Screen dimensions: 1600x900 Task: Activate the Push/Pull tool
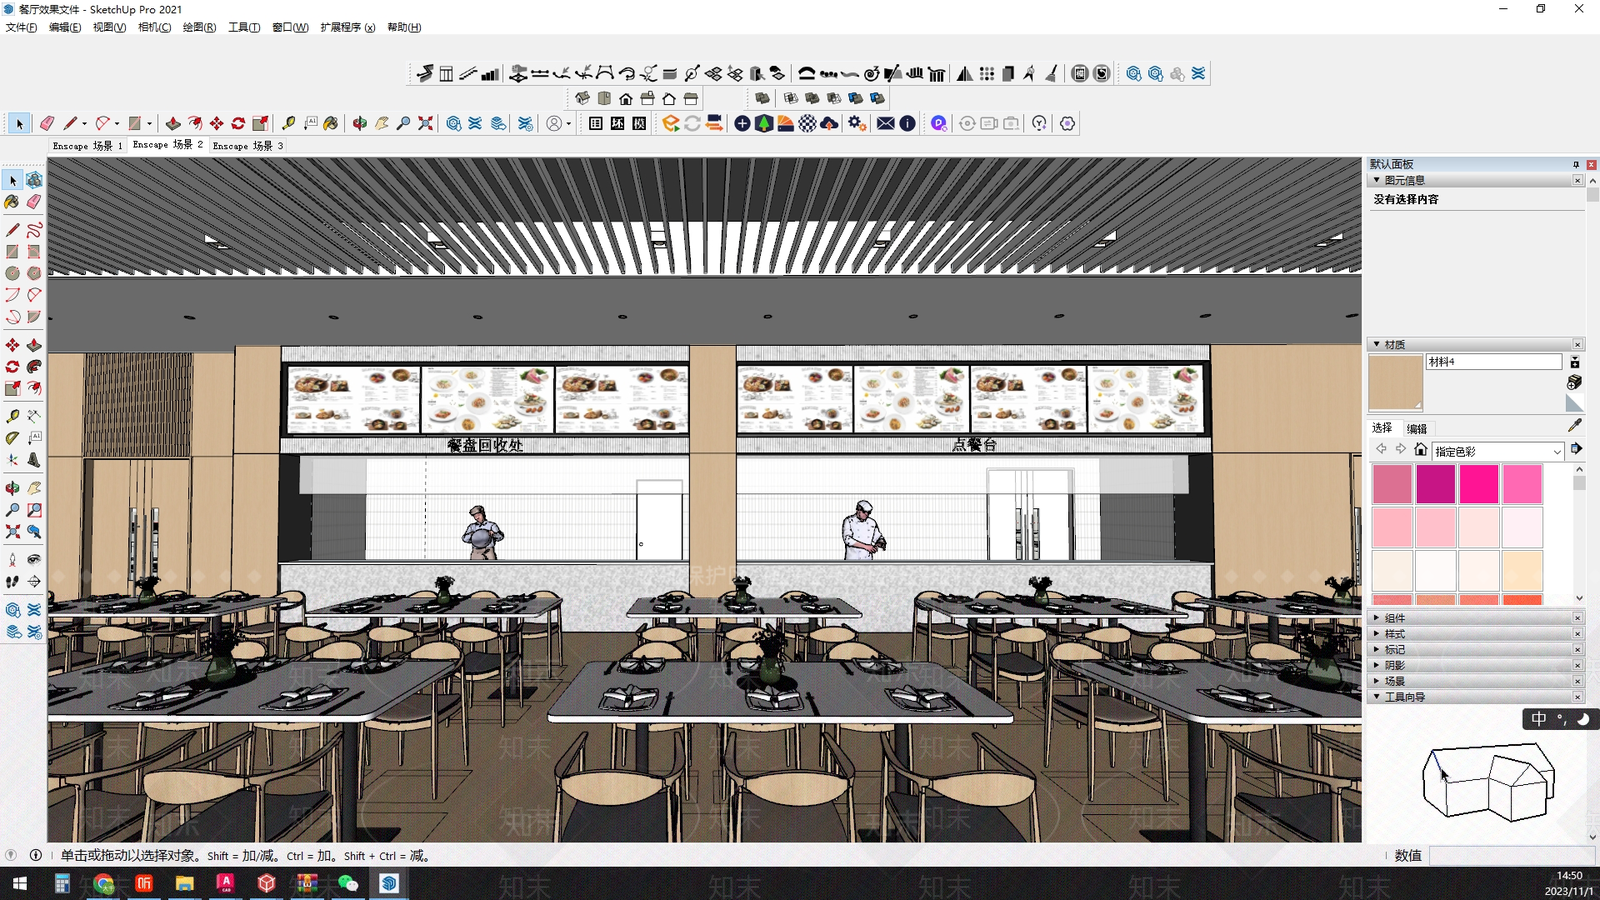pos(173,123)
